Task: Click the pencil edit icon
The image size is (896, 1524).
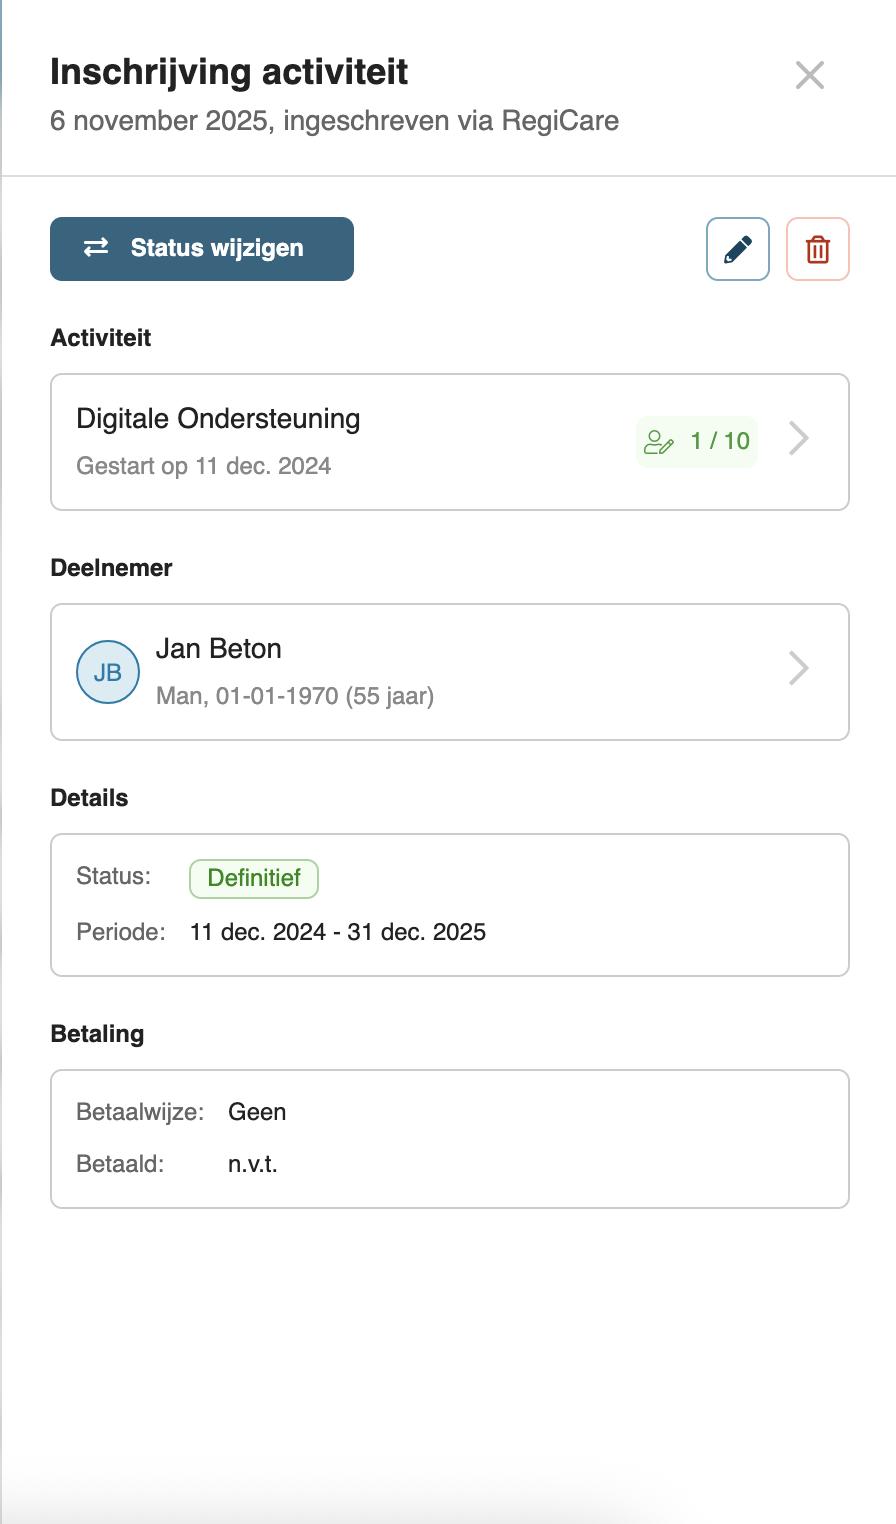Action: pos(738,249)
